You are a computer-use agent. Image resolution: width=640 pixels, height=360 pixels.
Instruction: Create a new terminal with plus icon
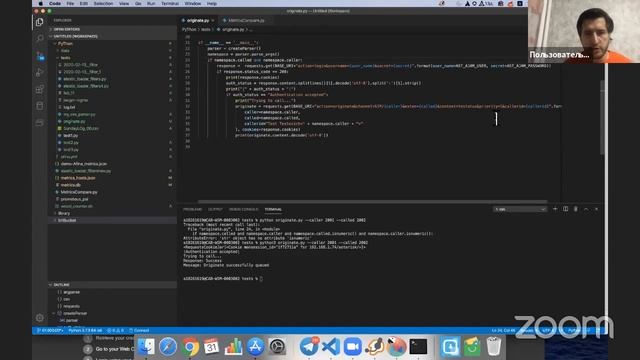coord(555,209)
